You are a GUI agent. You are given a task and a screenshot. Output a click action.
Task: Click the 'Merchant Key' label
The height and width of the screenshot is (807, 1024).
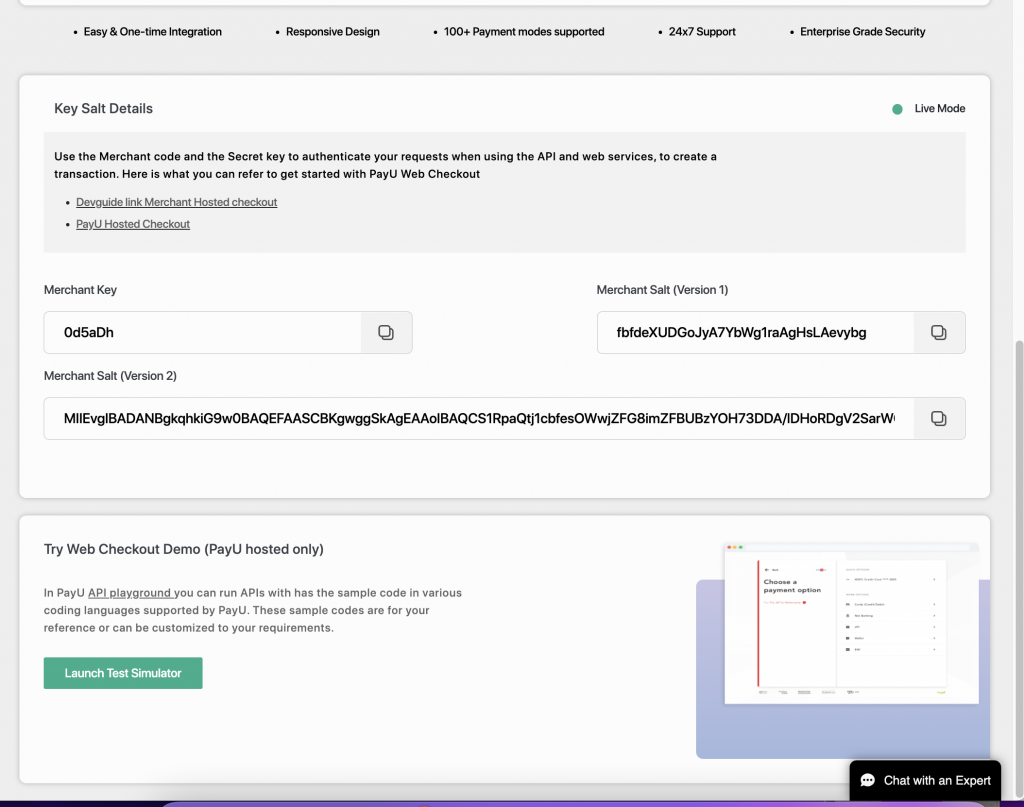click(80, 290)
